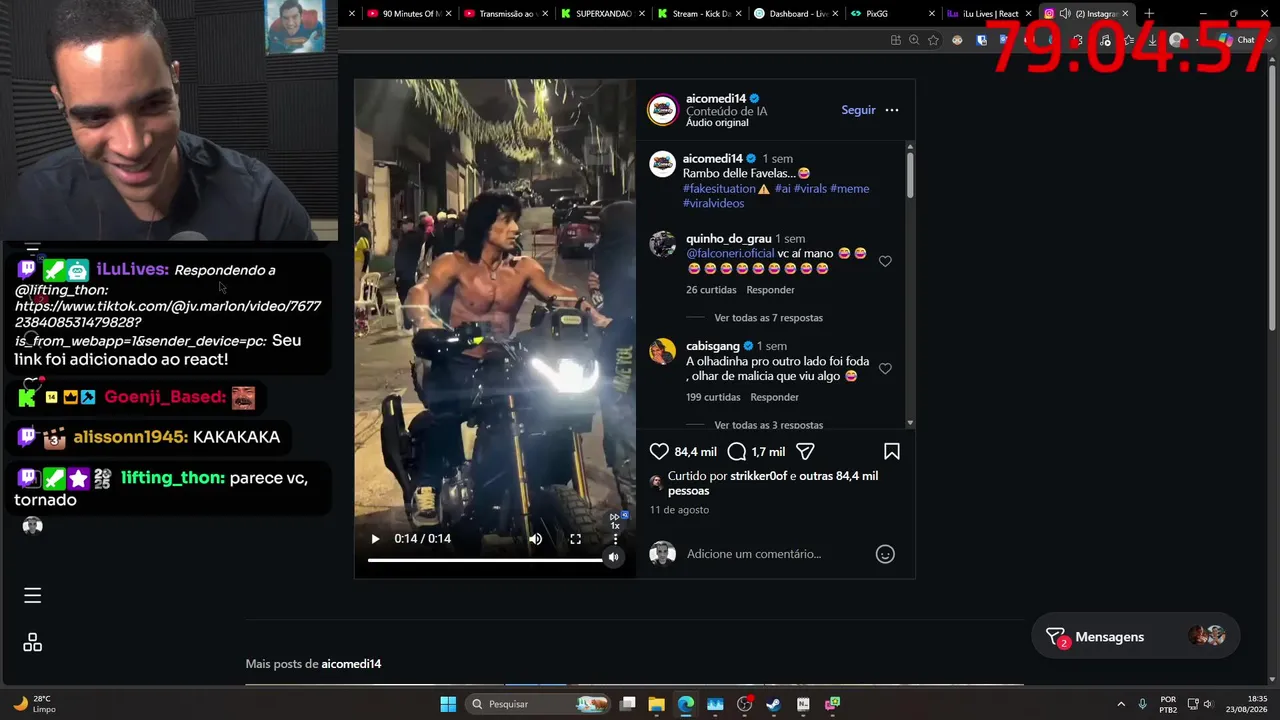Open the Mensagens chat panel
Viewport: 1280px width, 720px height.
click(x=1136, y=637)
